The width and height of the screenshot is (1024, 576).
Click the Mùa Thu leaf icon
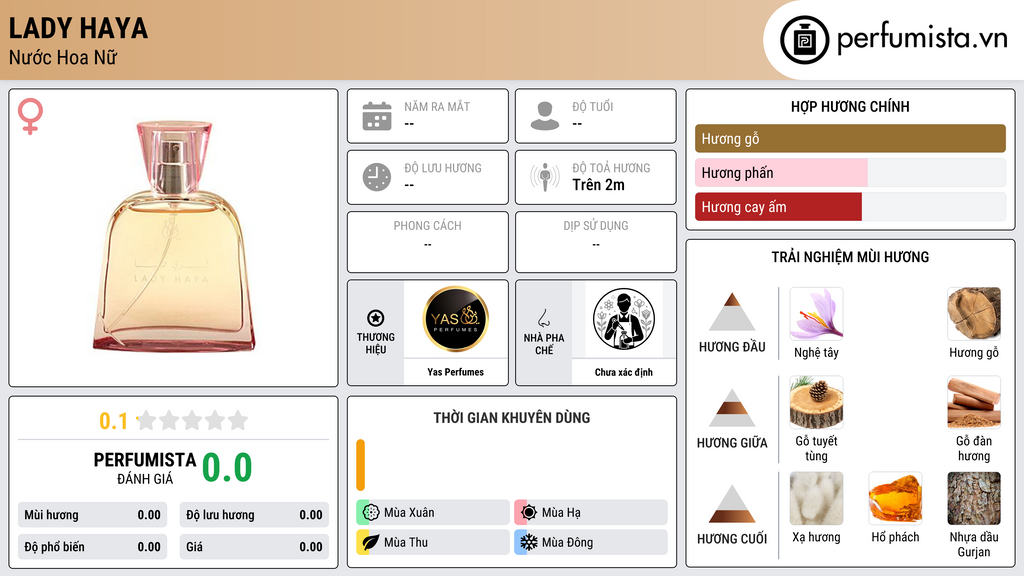coord(371,542)
